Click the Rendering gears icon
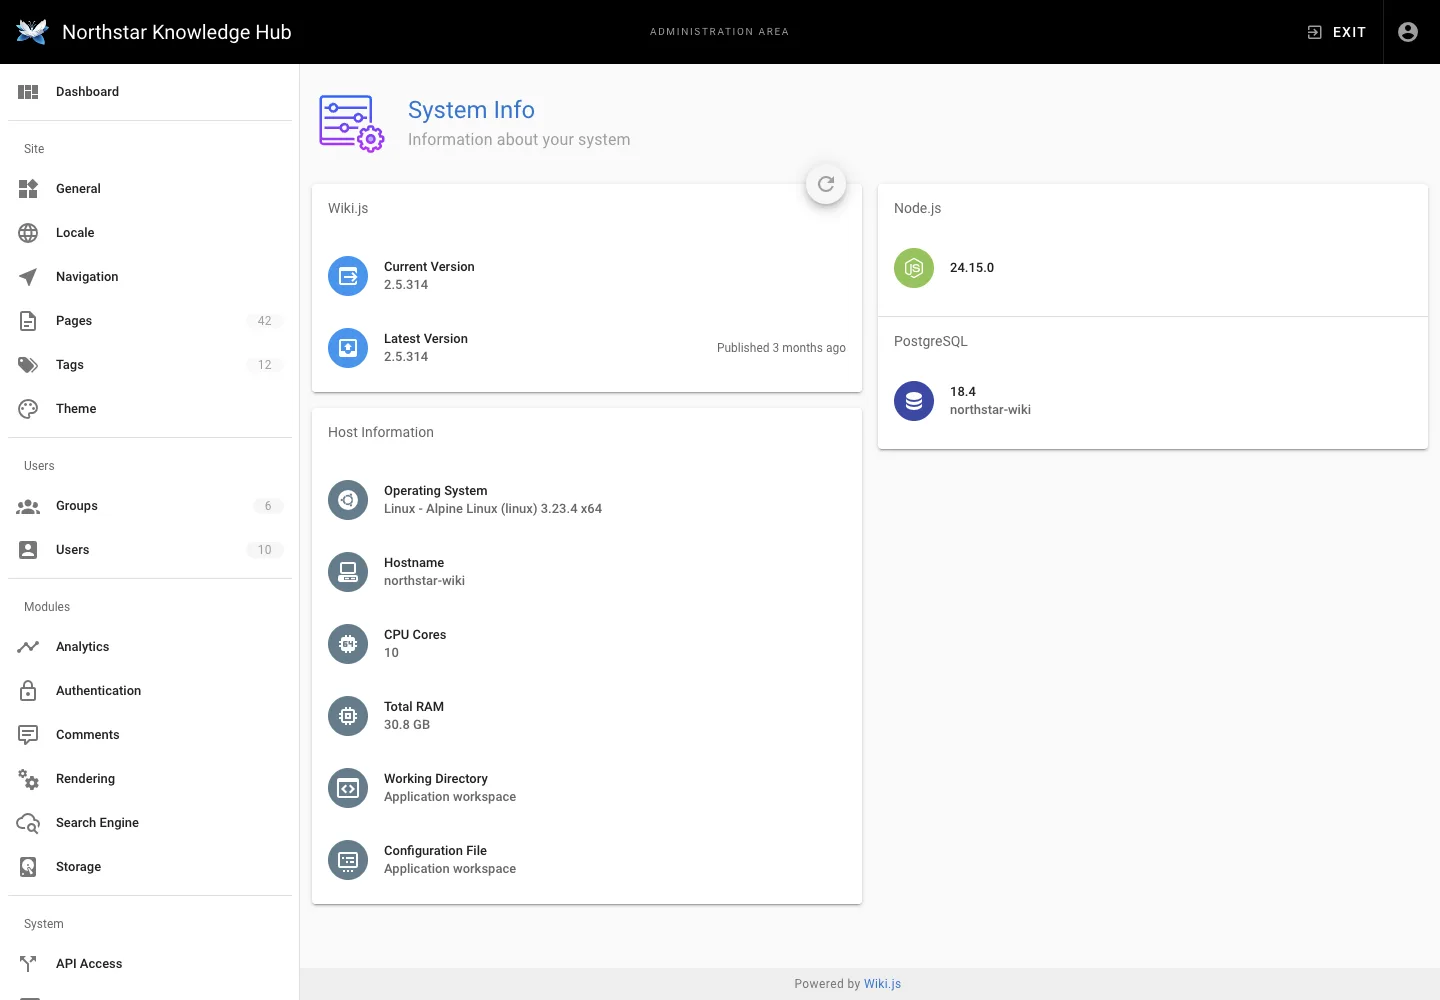The image size is (1440, 1000). coord(28,779)
